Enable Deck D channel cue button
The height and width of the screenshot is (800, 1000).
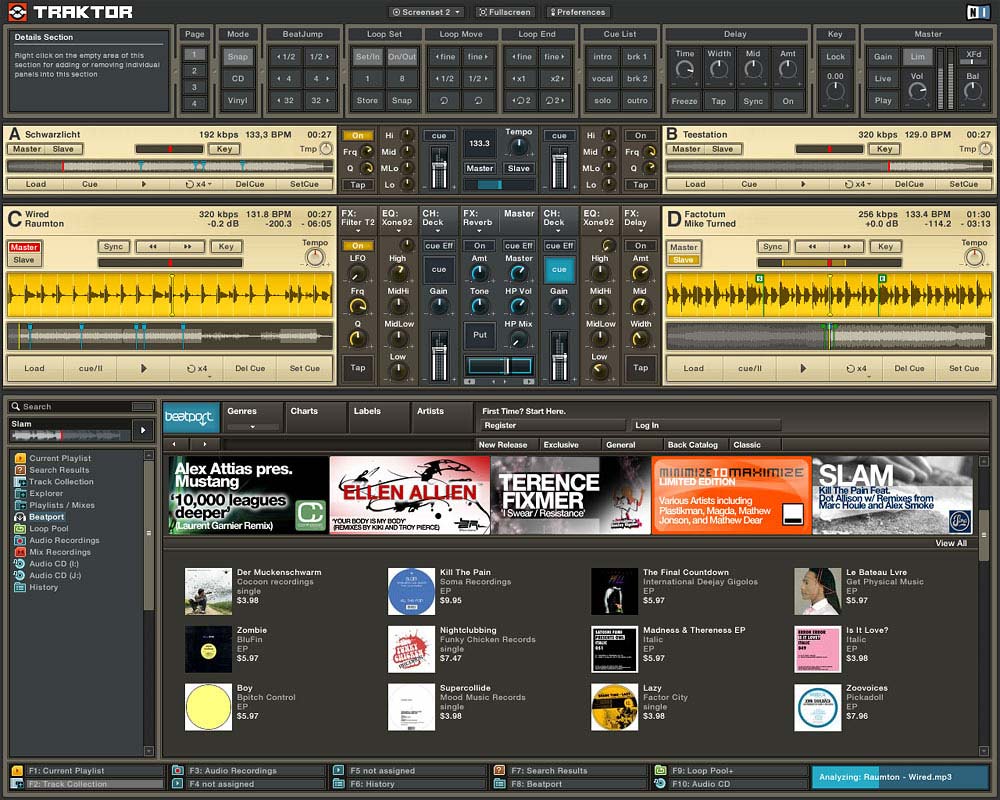[x=559, y=269]
